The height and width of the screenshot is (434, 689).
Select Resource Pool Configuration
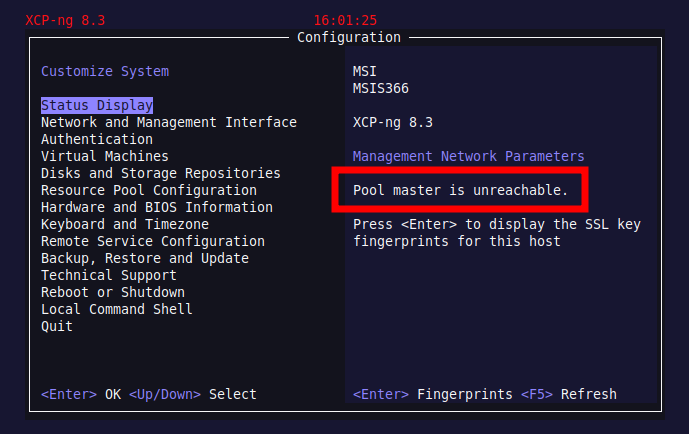149,190
